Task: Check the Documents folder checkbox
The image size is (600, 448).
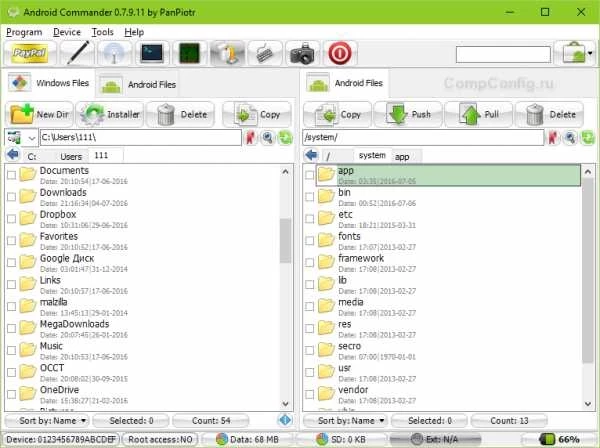Action: [11, 175]
